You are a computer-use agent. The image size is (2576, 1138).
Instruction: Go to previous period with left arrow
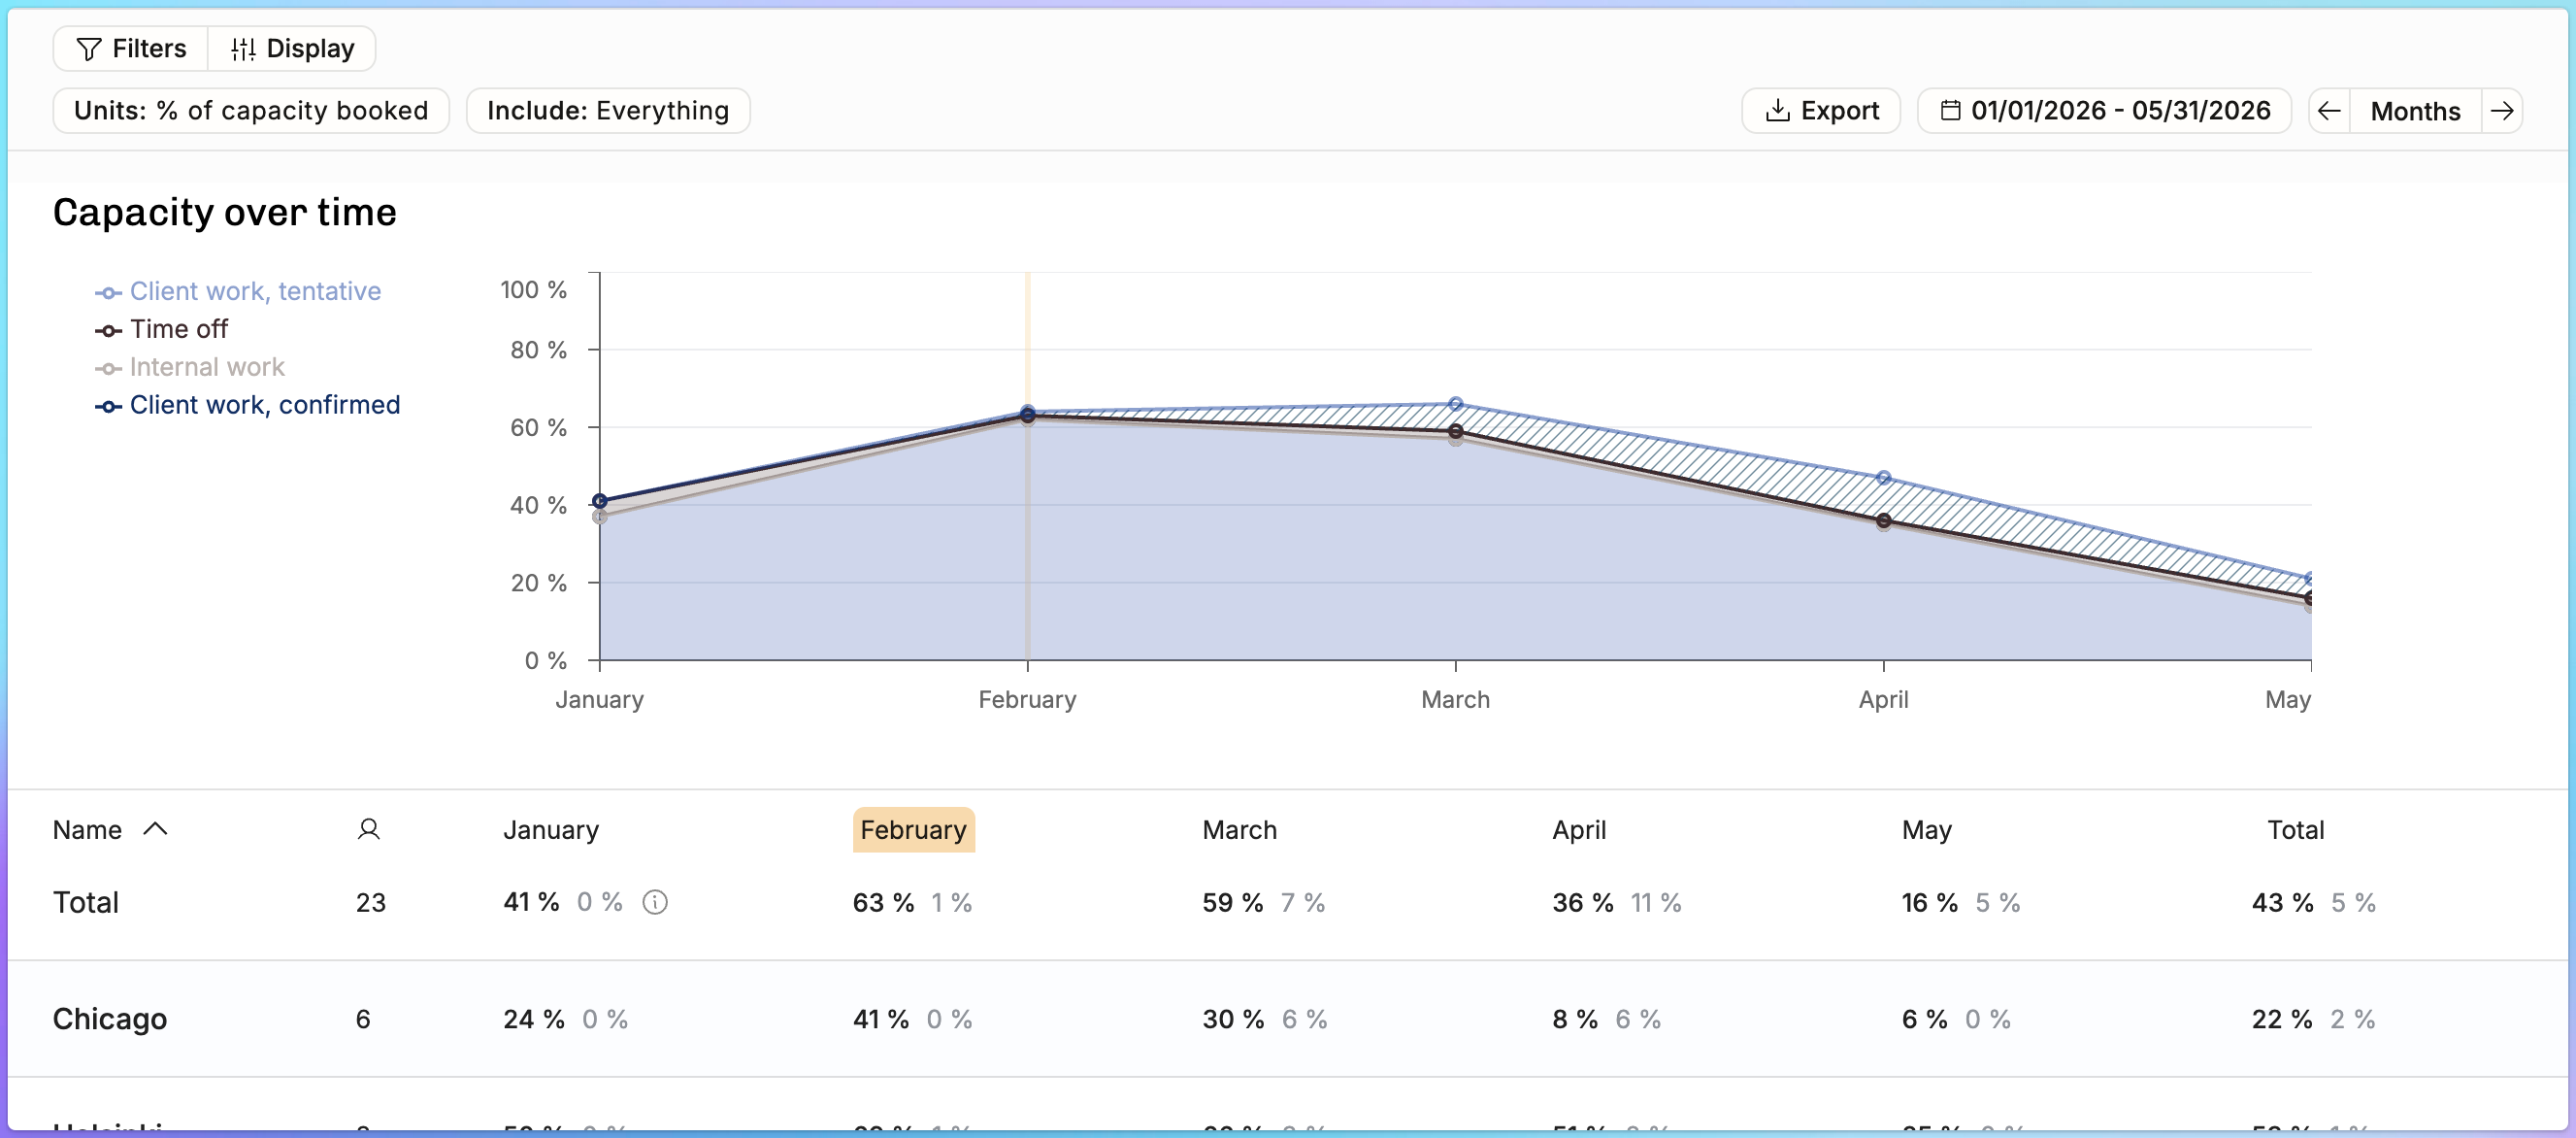(x=2329, y=111)
